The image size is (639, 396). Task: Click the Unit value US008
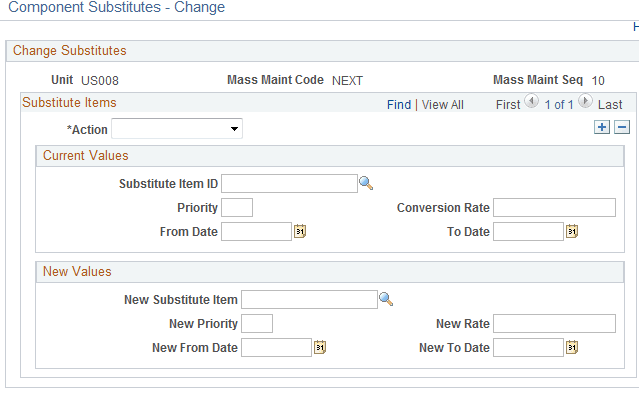[x=100, y=81]
